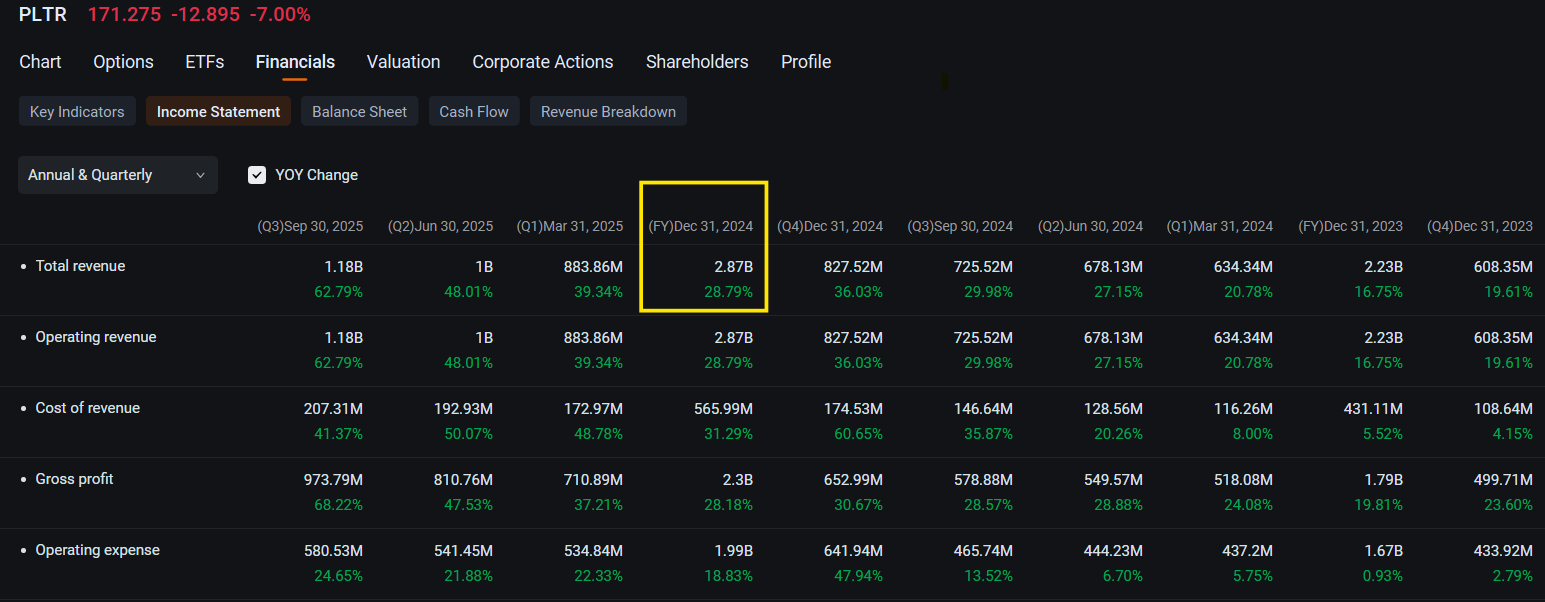Select the Financials tab
The width and height of the screenshot is (1545, 602).
click(295, 62)
